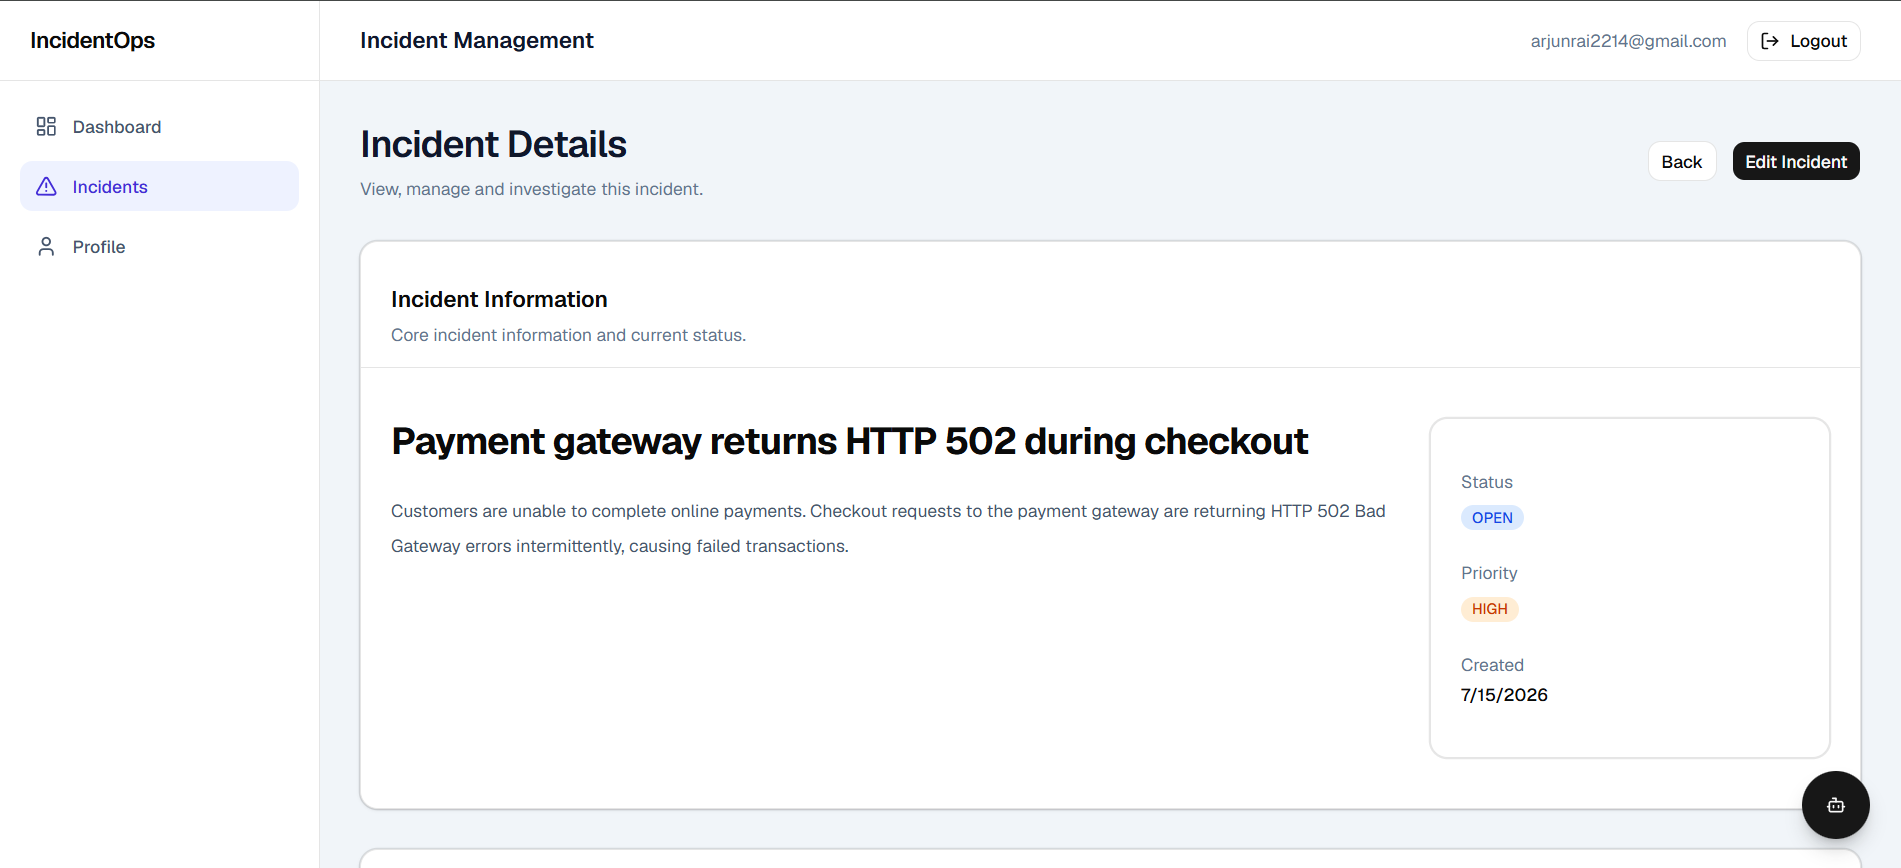This screenshot has height=868, width=1901.
Task: Open the floating chatbot assistant button
Action: pos(1835,805)
